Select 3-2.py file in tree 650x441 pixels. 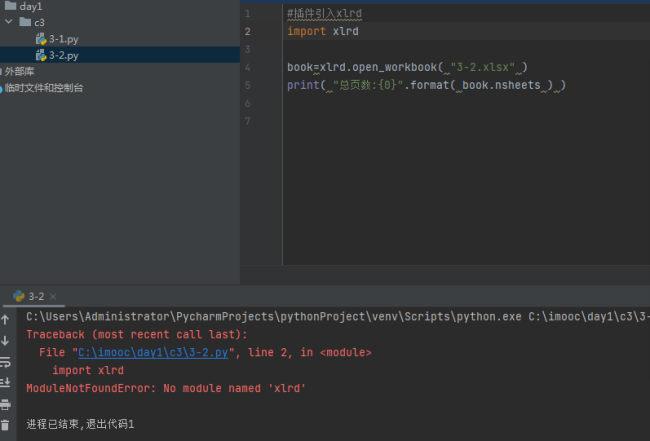click(x=63, y=55)
